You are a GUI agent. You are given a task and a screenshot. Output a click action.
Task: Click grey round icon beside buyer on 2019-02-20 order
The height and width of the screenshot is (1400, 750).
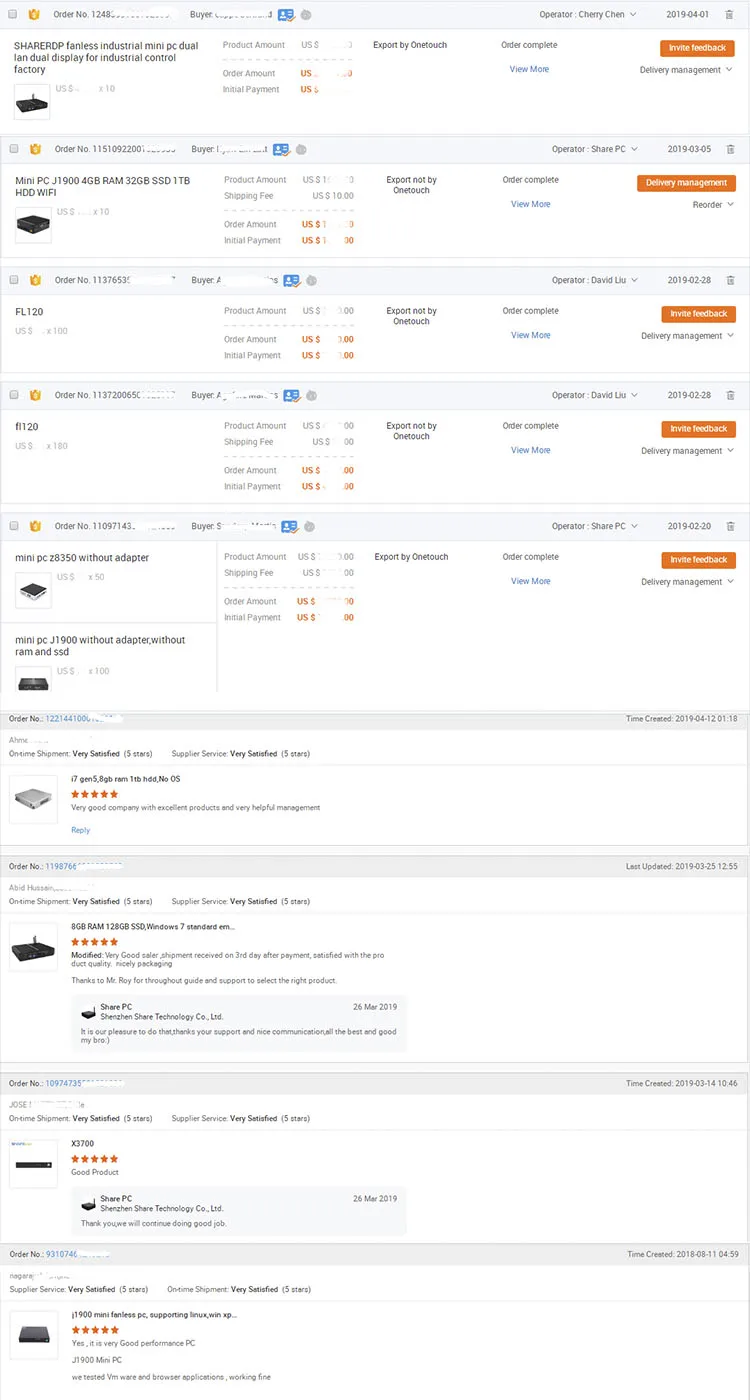309,526
